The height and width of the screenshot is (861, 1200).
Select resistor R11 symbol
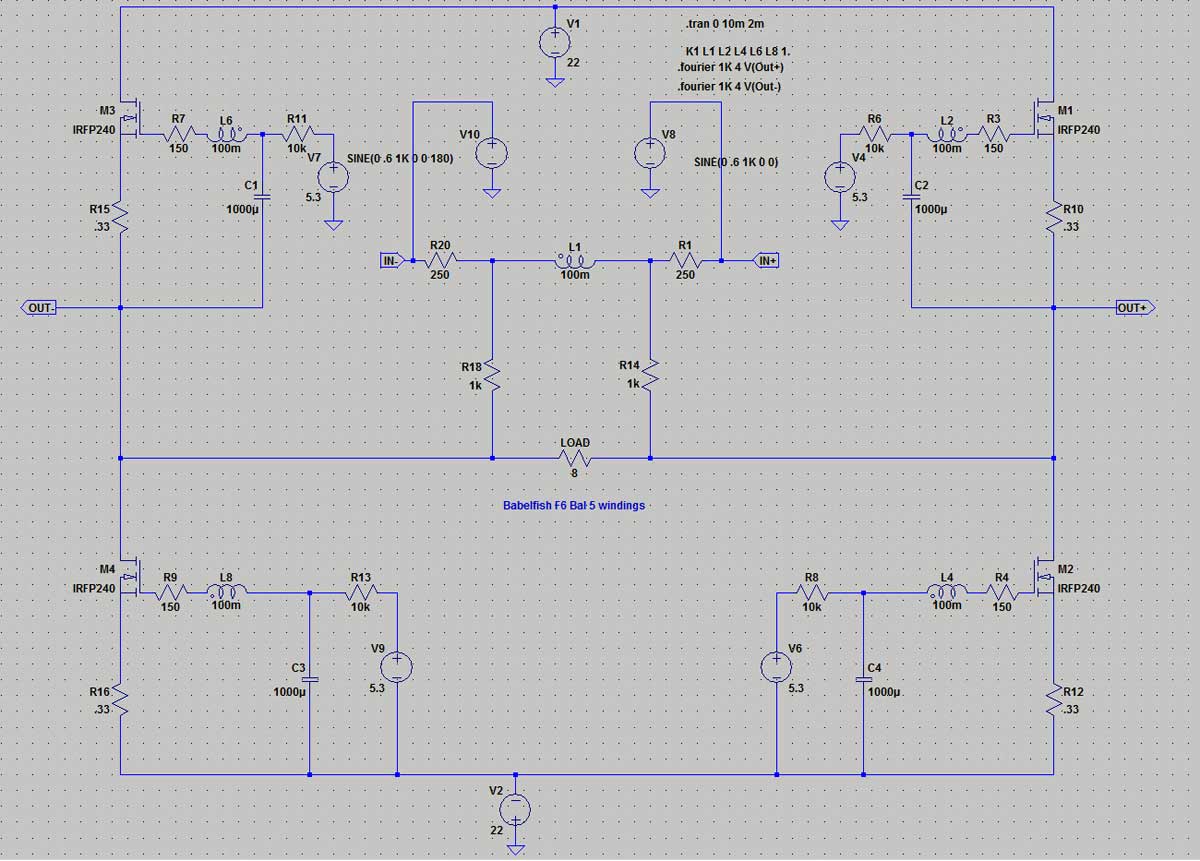click(296, 133)
